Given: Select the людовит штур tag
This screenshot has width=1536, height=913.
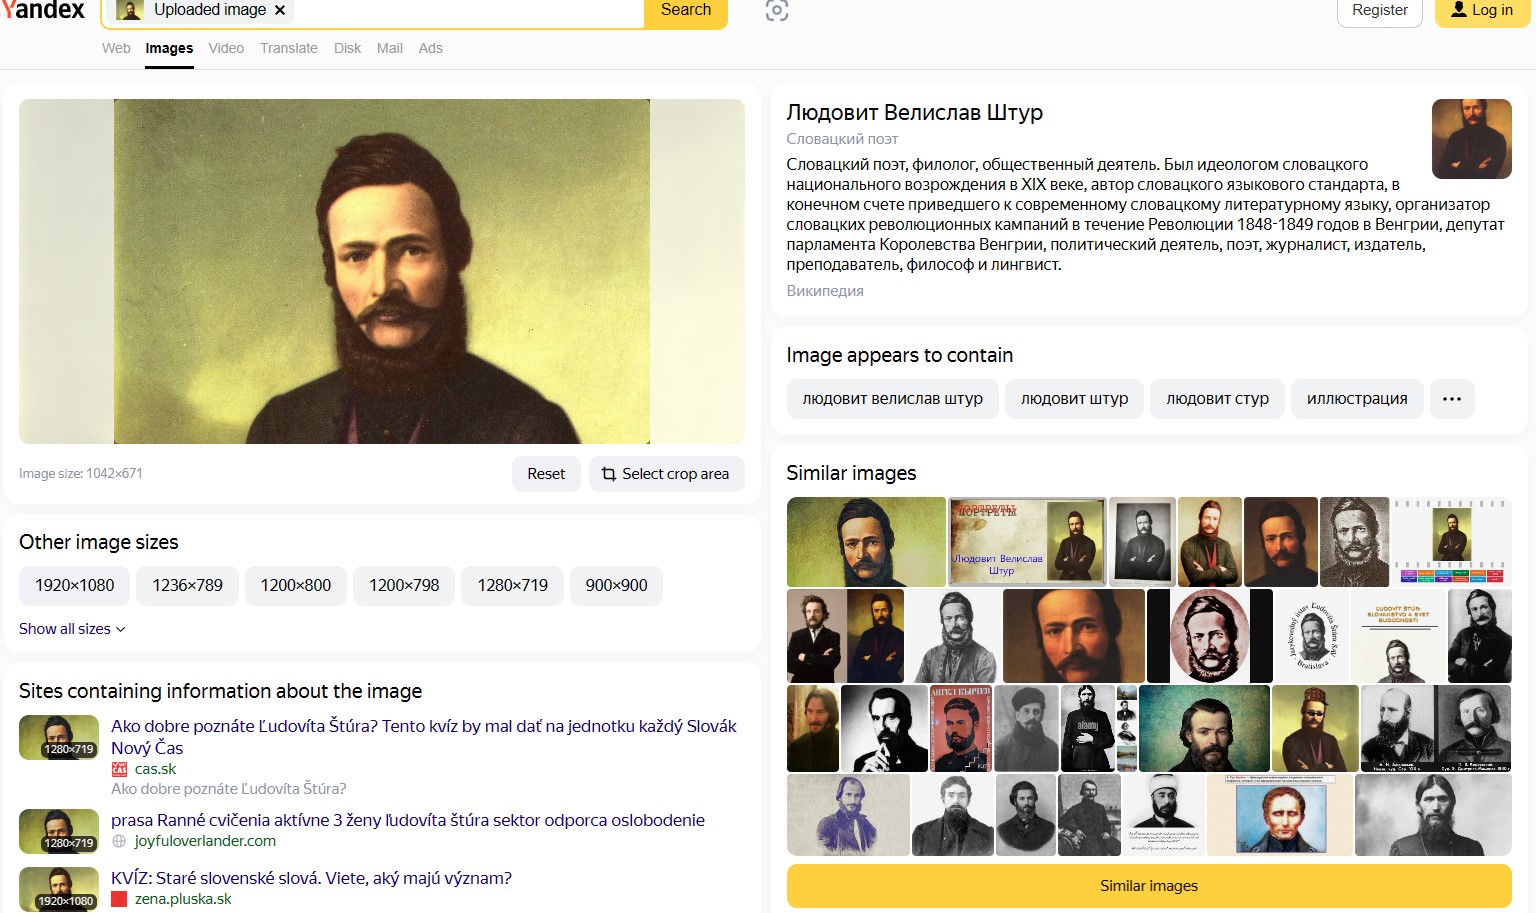Looking at the screenshot, I should (1074, 399).
